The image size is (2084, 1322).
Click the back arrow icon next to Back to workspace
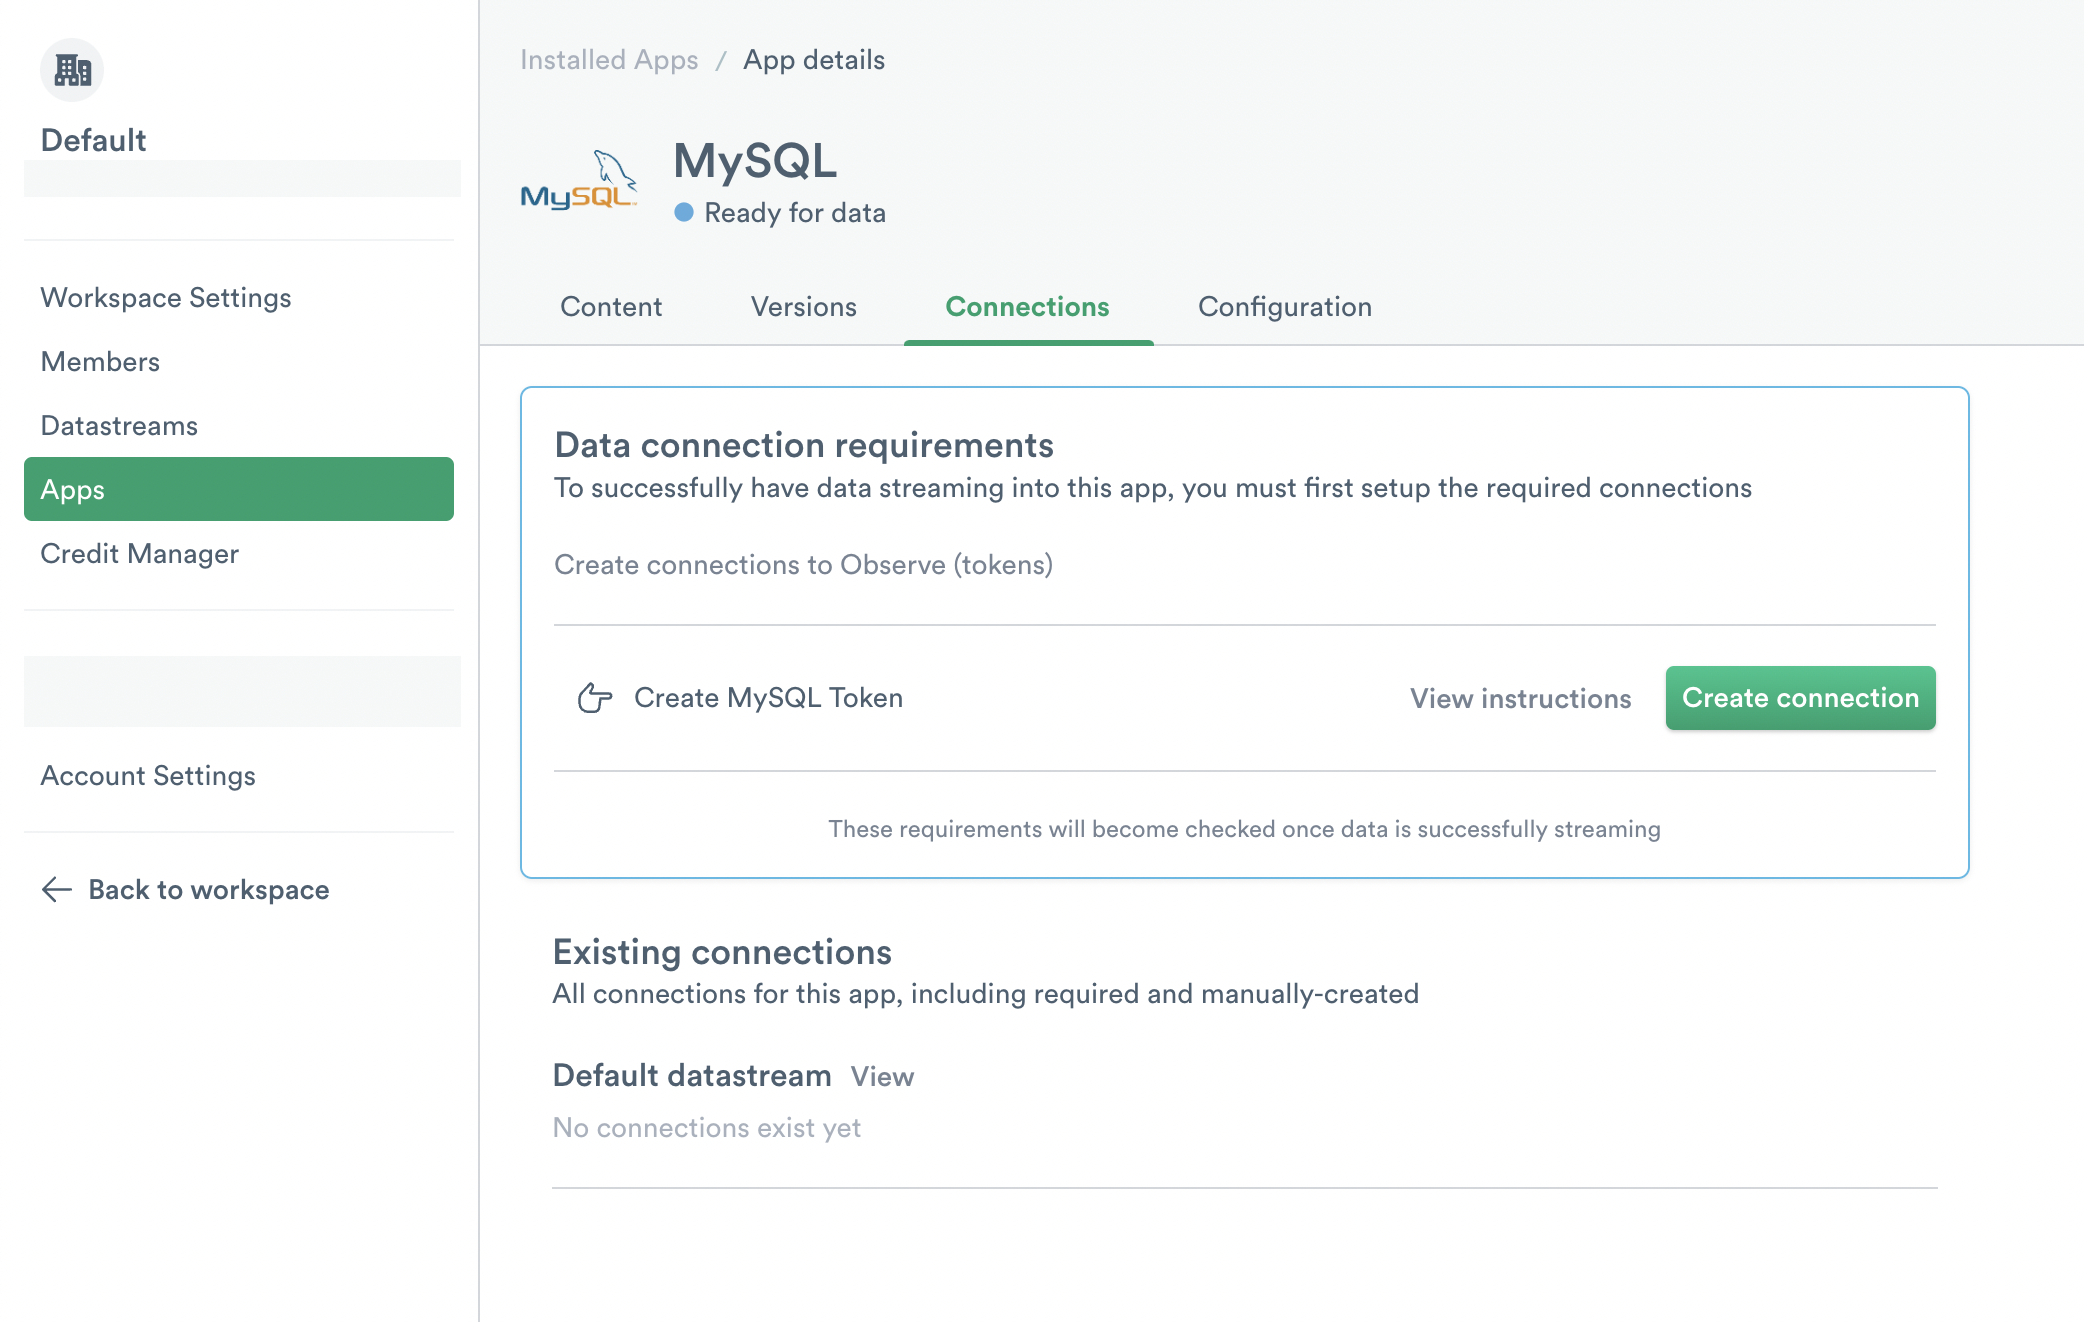click(57, 890)
